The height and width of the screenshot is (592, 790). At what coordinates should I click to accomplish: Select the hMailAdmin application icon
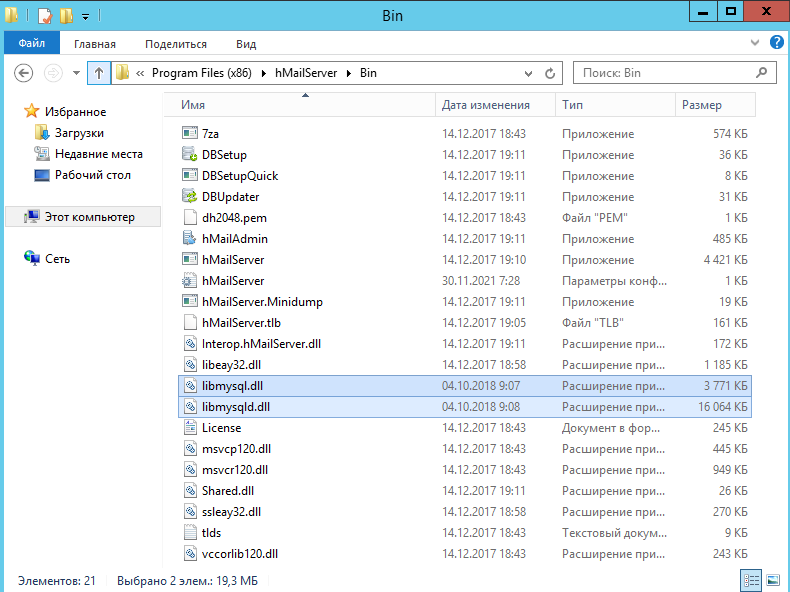click(x=189, y=238)
